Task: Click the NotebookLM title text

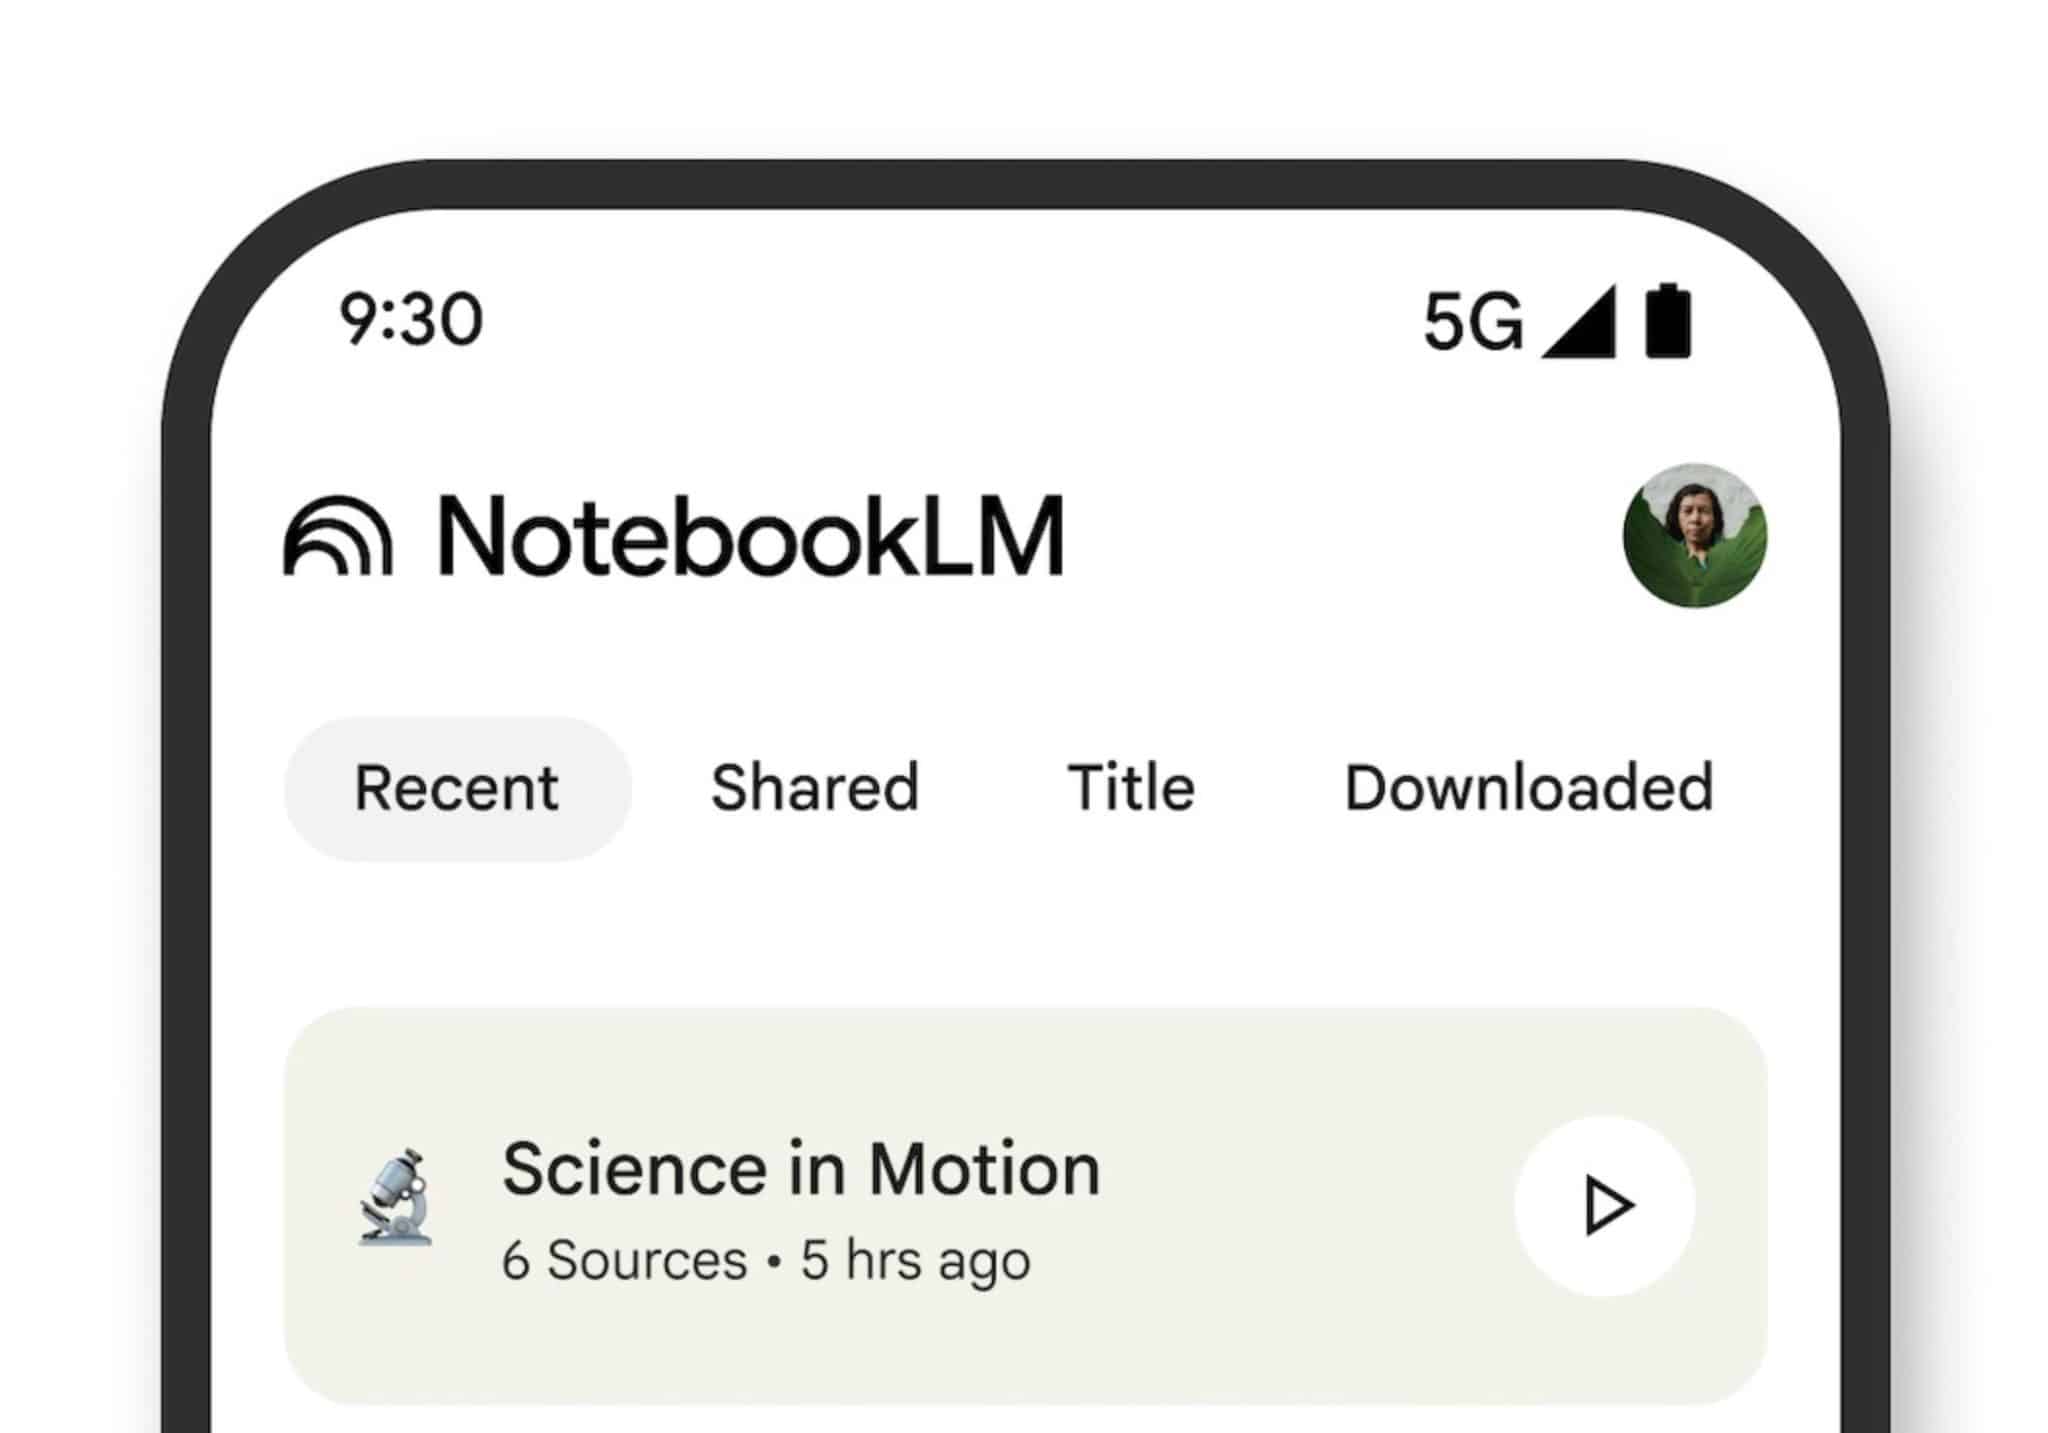Action: coord(750,537)
